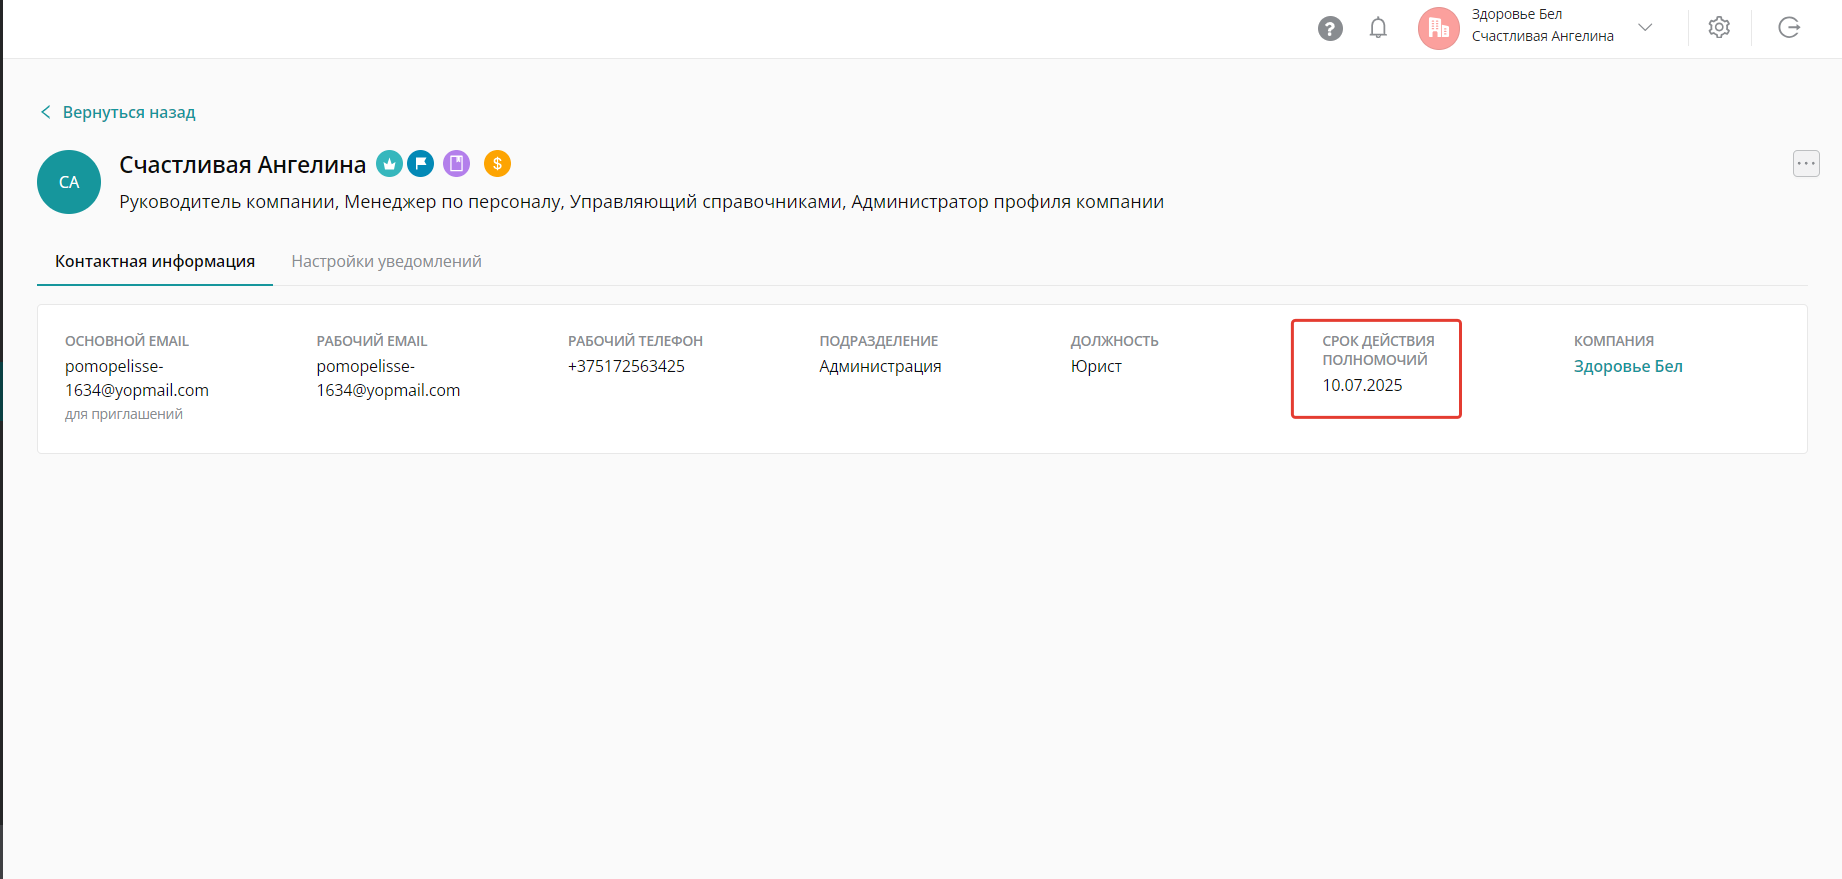Click the pink company building avatar

click(1438, 28)
